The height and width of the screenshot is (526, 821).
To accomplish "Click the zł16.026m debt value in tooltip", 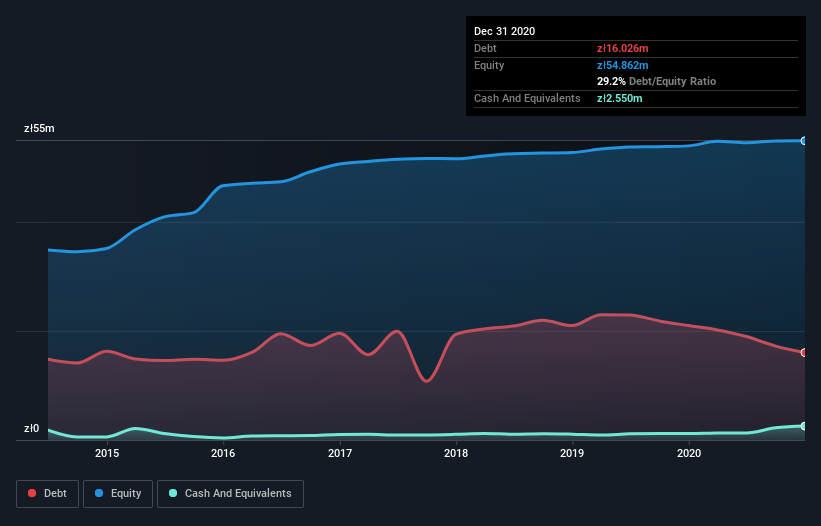I will pos(623,48).
